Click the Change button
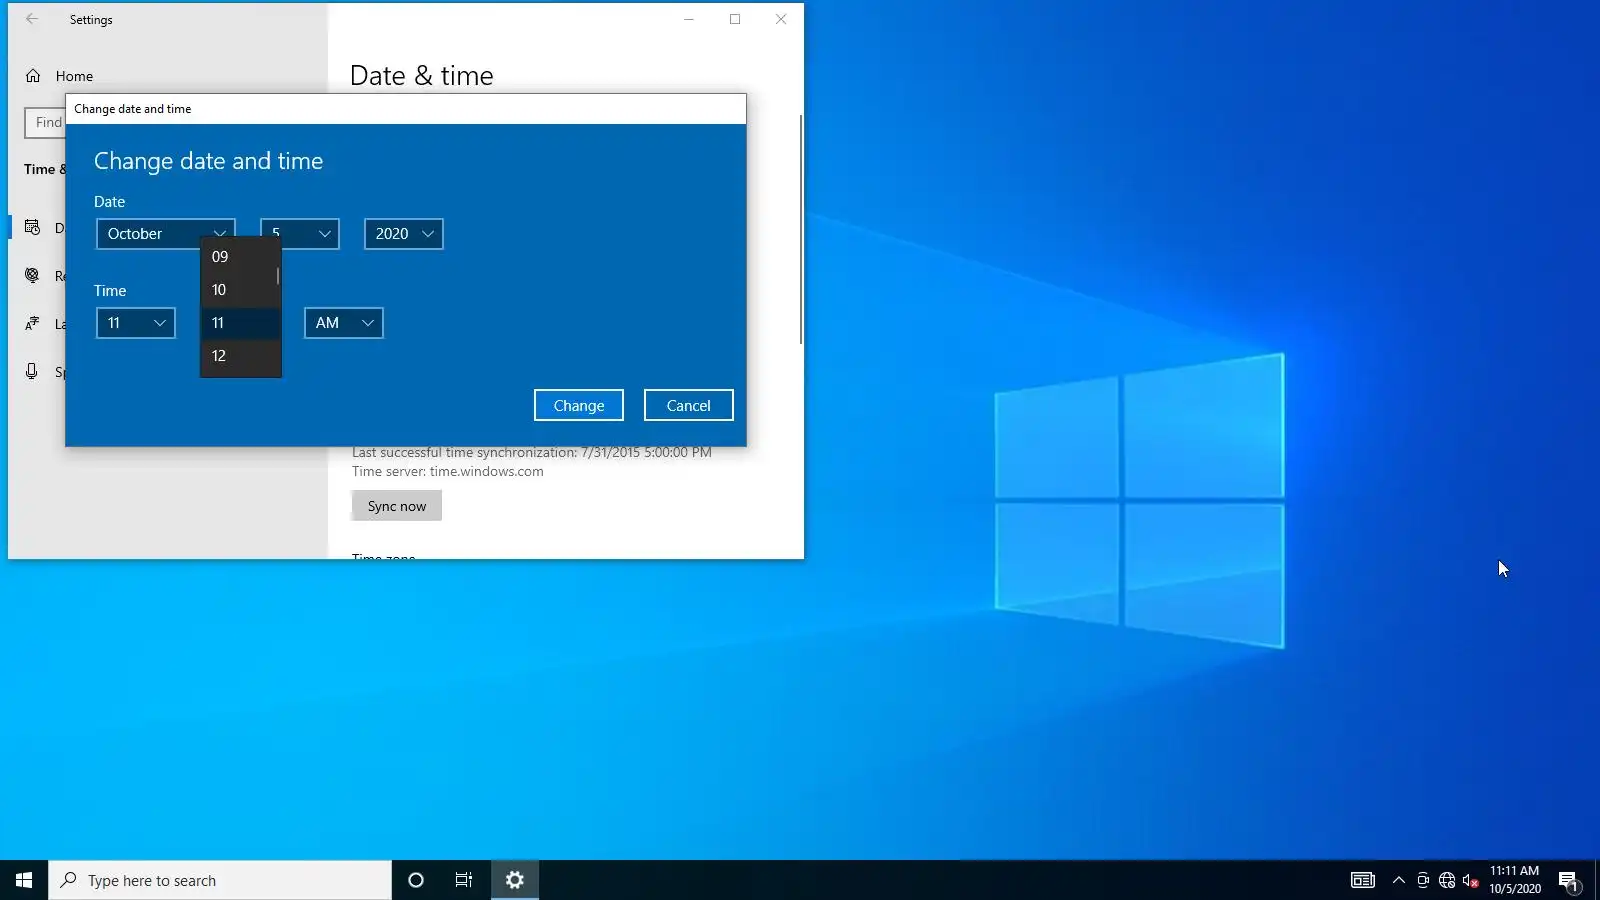The height and width of the screenshot is (900, 1600). tap(579, 405)
